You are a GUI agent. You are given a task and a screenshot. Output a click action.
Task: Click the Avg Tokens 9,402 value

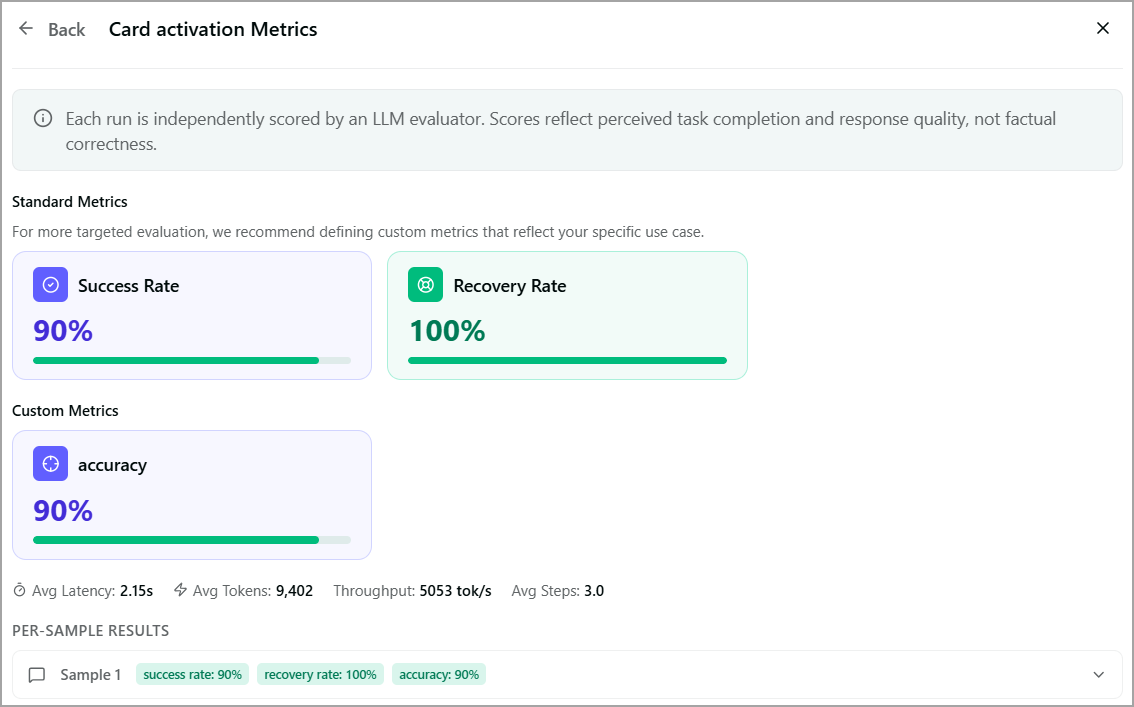click(x=294, y=591)
